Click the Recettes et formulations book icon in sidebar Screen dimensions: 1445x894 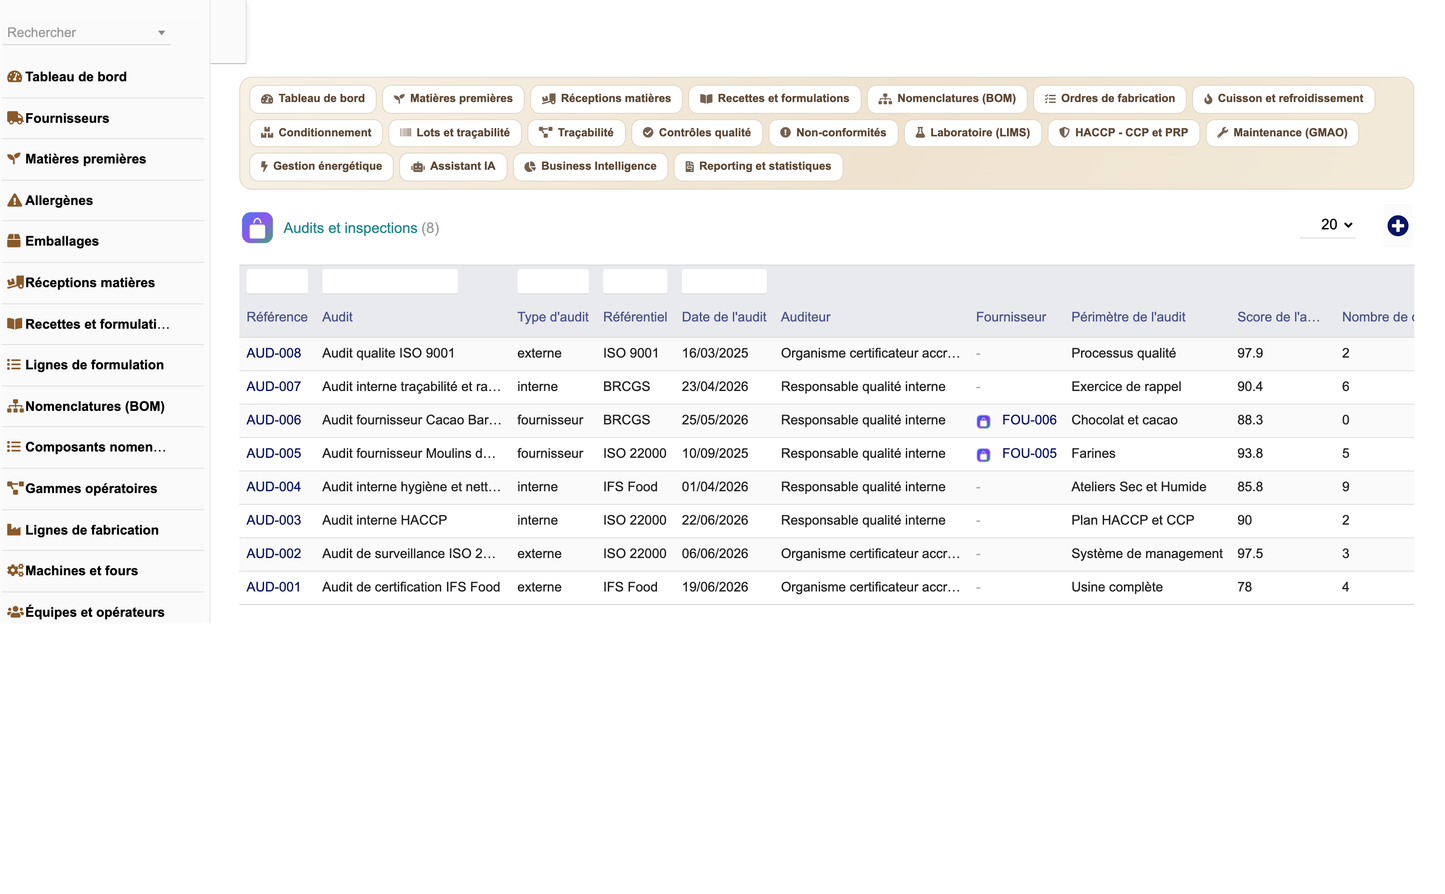14,324
